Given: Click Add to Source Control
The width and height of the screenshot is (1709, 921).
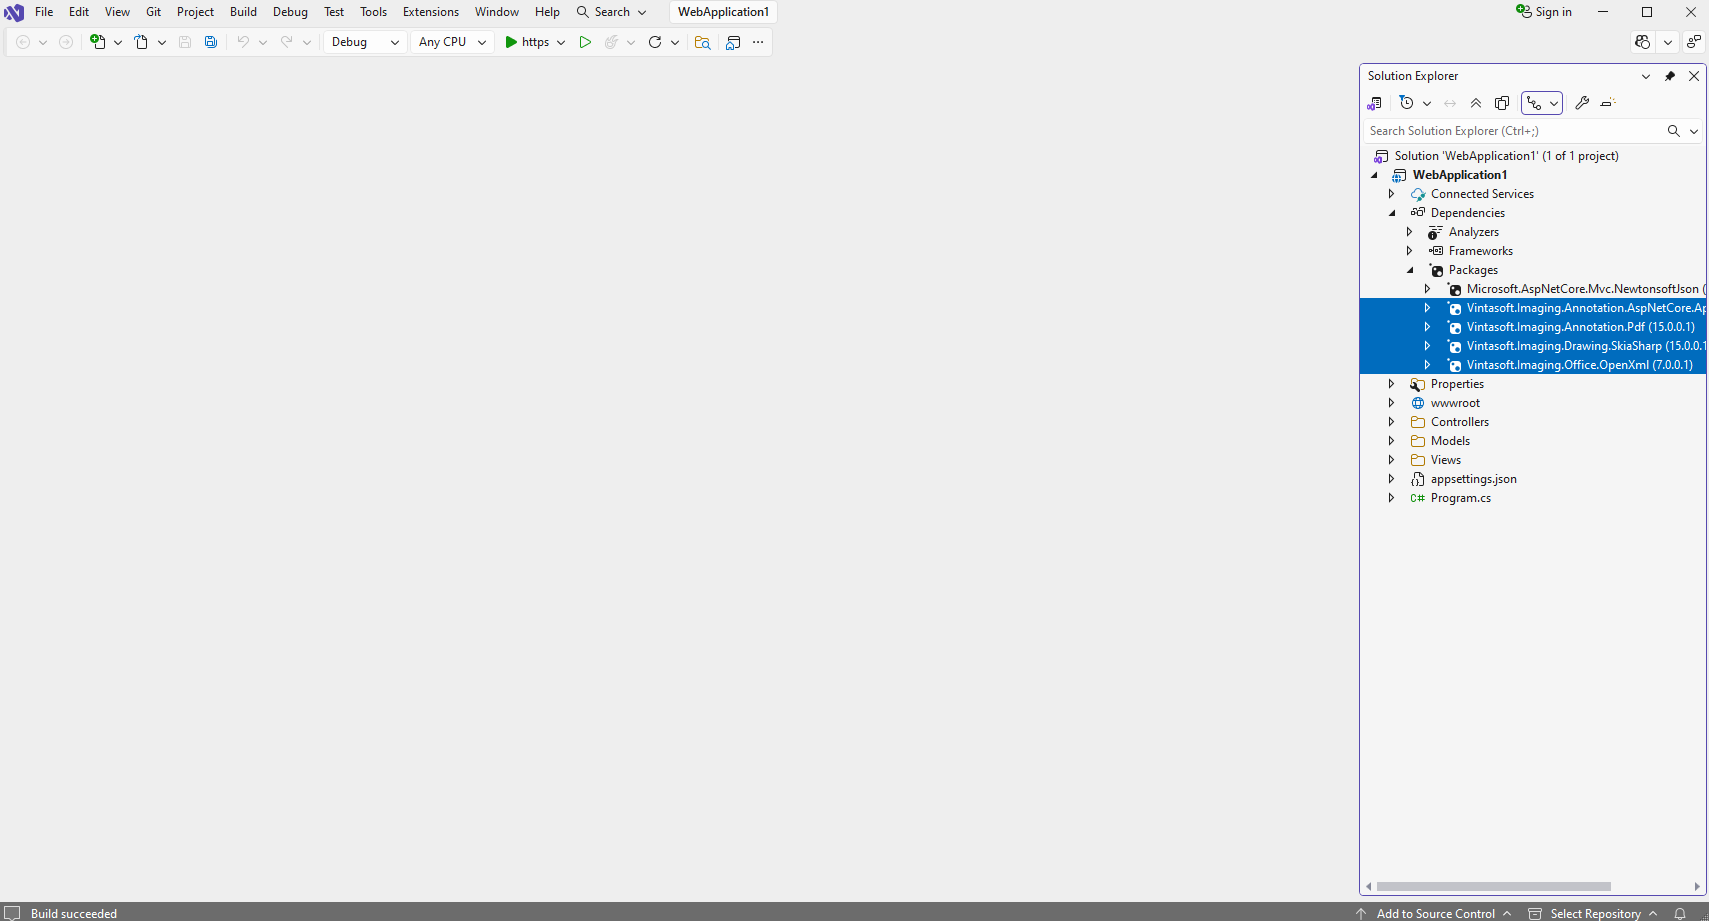Looking at the screenshot, I should [1435, 913].
